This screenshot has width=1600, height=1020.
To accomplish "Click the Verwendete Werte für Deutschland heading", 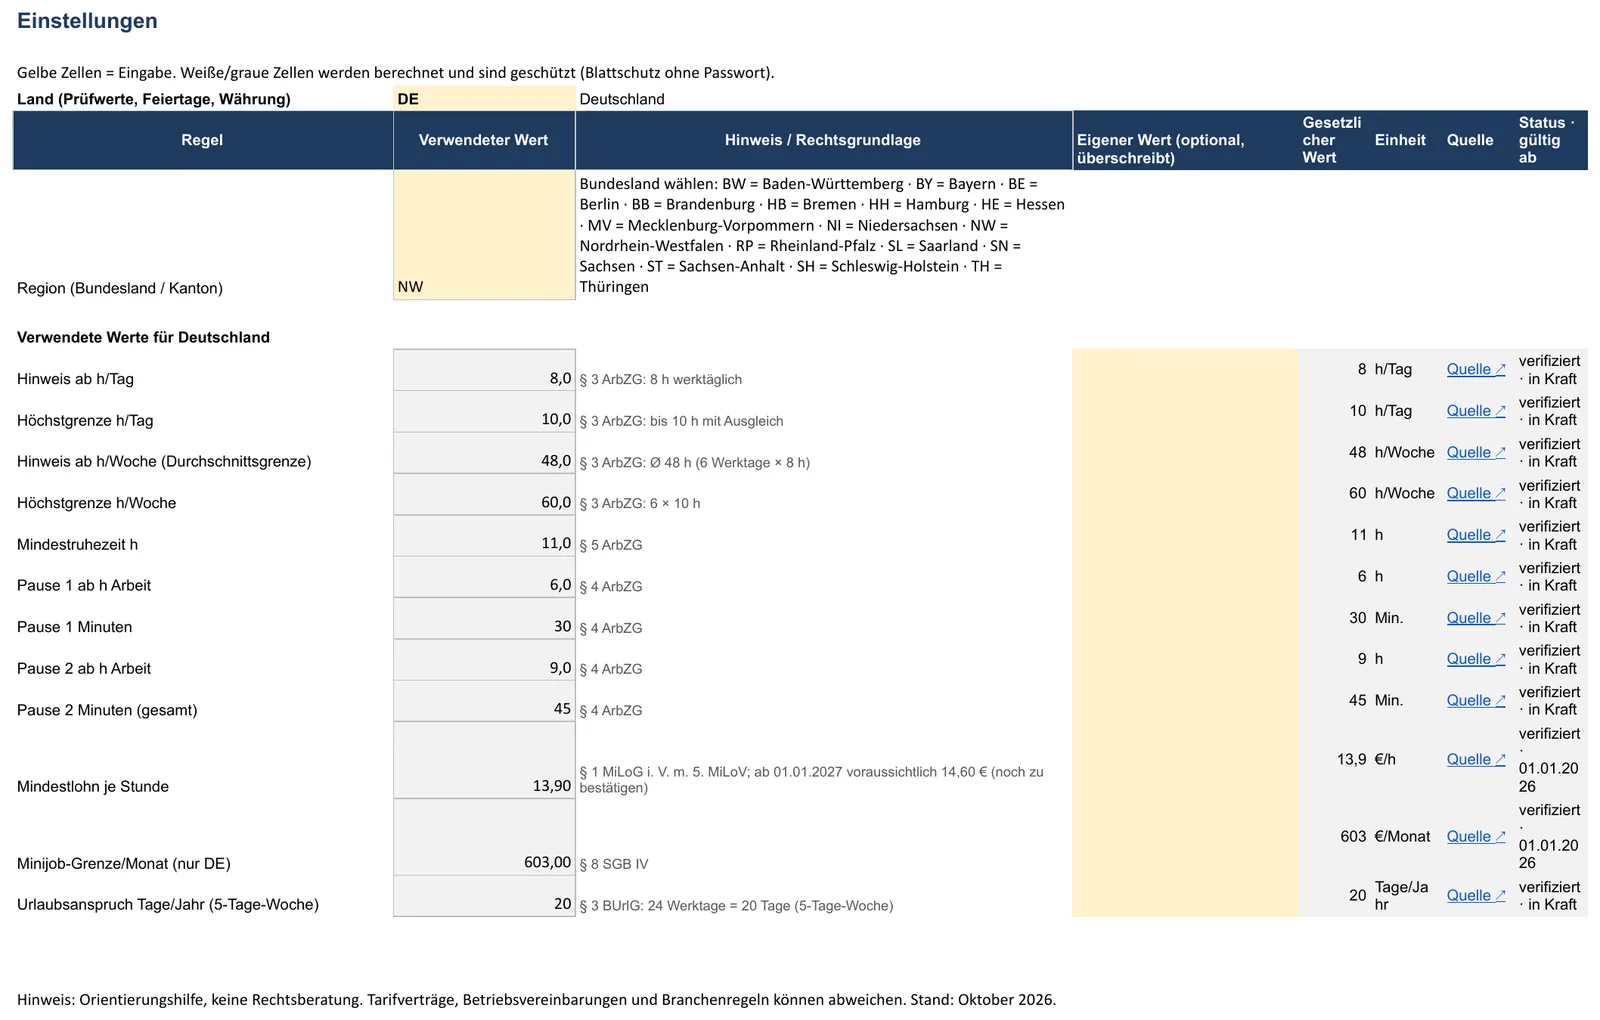I will click(x=143, y=337).
